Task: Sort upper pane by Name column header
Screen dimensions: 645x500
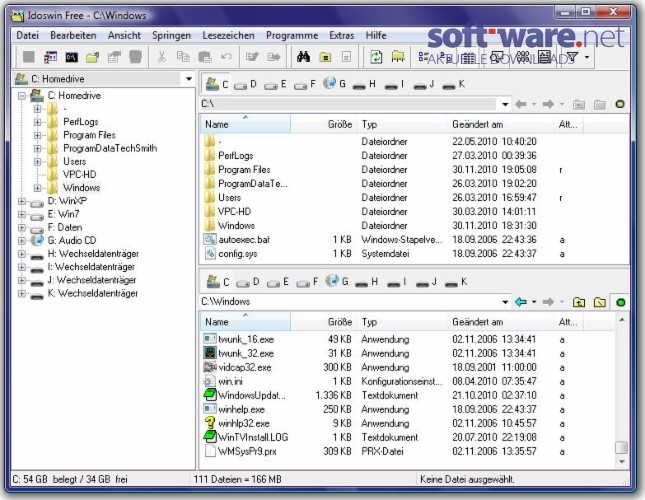Action: pos(245,124)
